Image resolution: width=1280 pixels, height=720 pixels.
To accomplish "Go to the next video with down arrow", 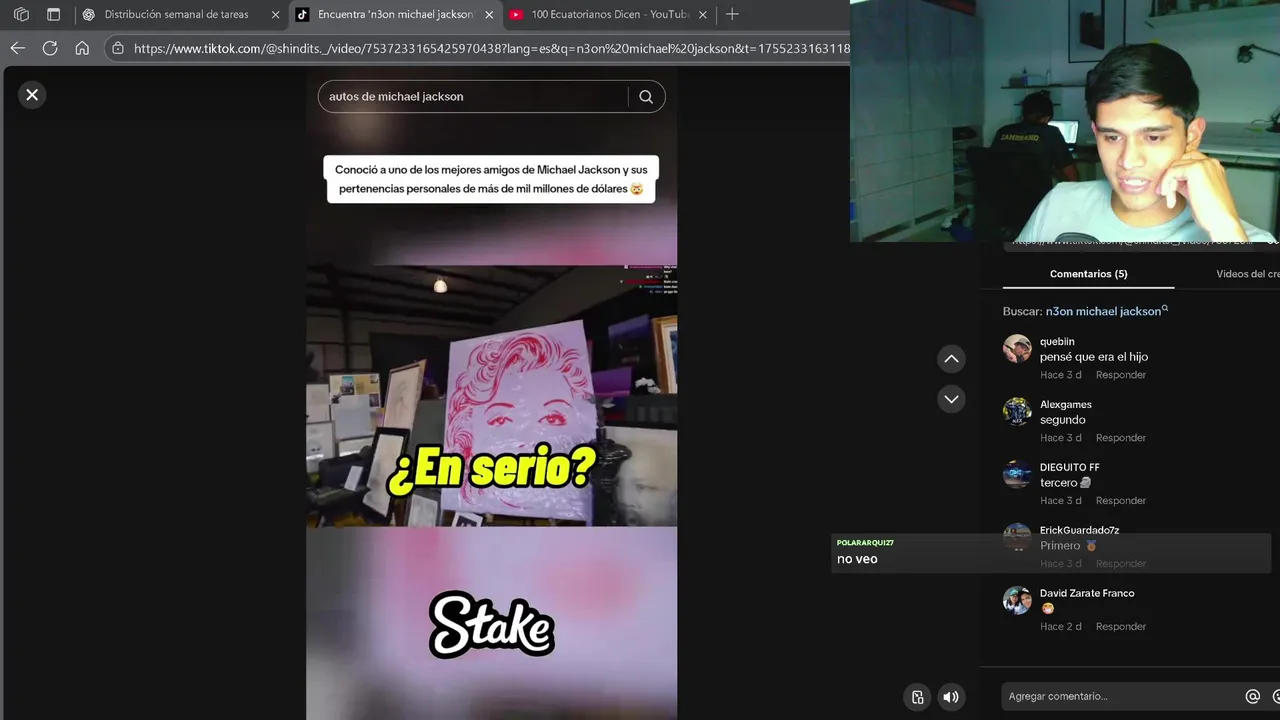I will [951, 399].
